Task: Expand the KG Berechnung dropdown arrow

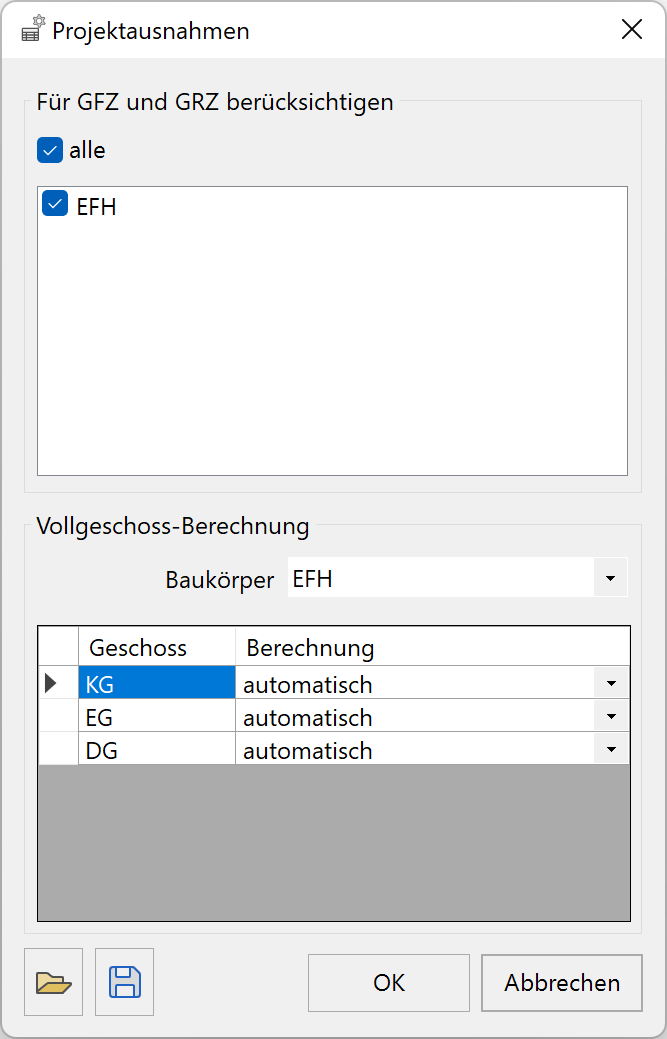Action: (611, 684)
